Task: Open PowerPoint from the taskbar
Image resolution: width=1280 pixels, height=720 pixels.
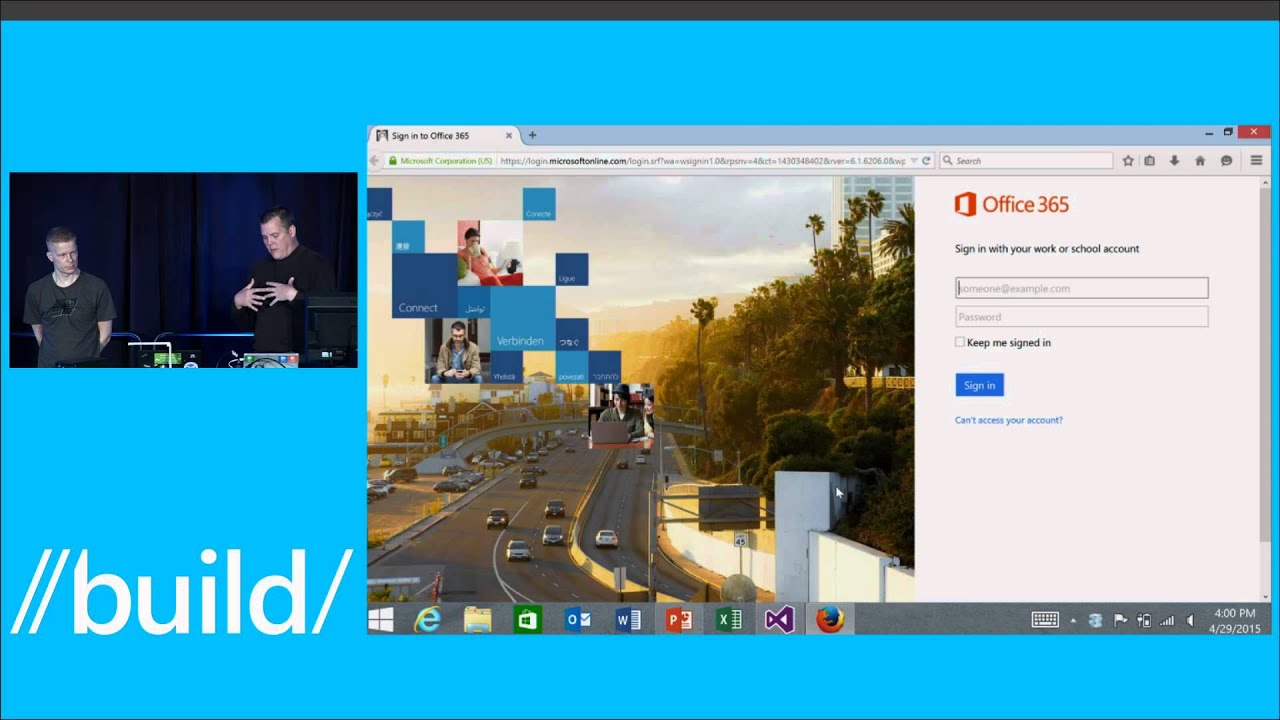Action: tap(679, 620)
